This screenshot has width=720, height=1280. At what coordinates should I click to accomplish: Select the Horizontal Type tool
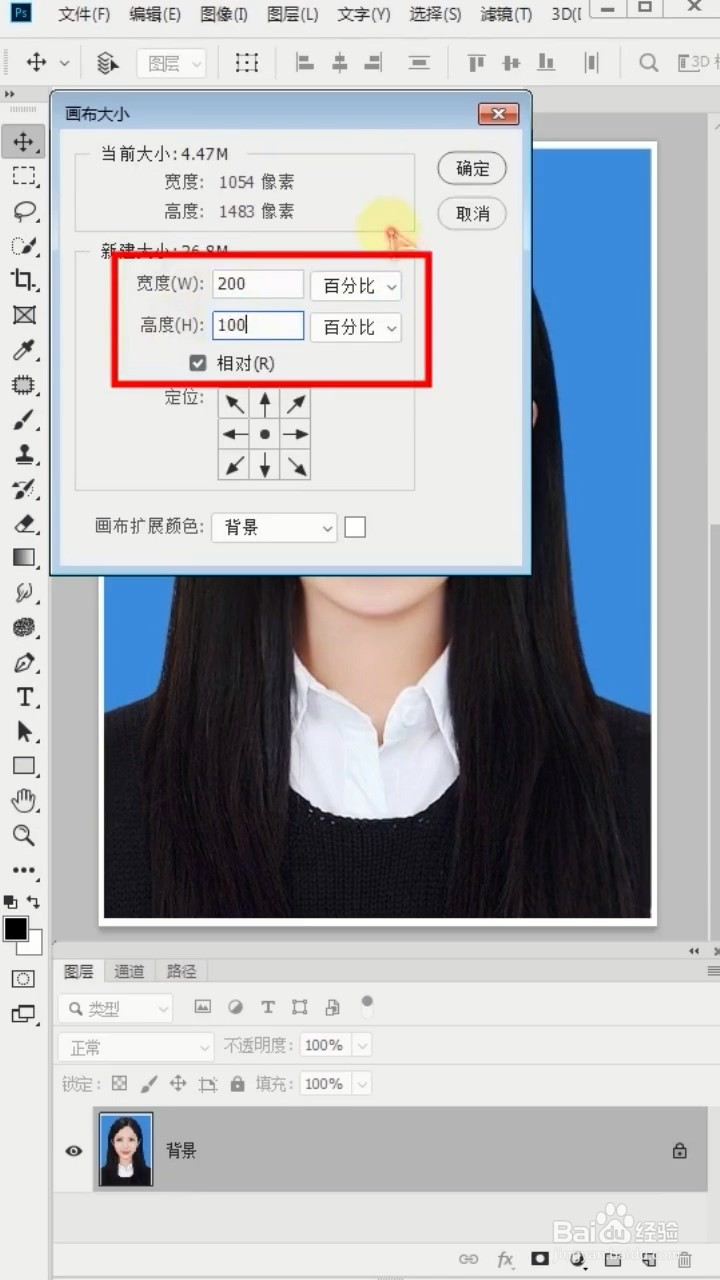click(24, 697)
